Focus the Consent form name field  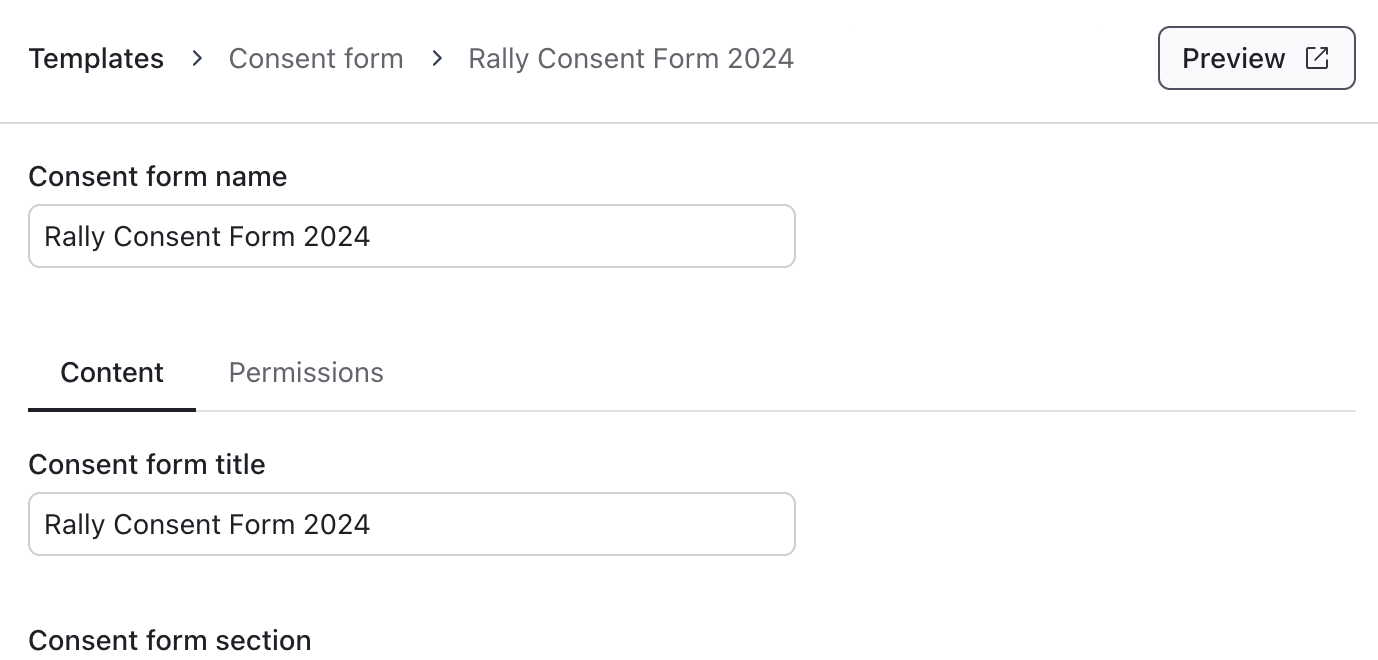411,237
